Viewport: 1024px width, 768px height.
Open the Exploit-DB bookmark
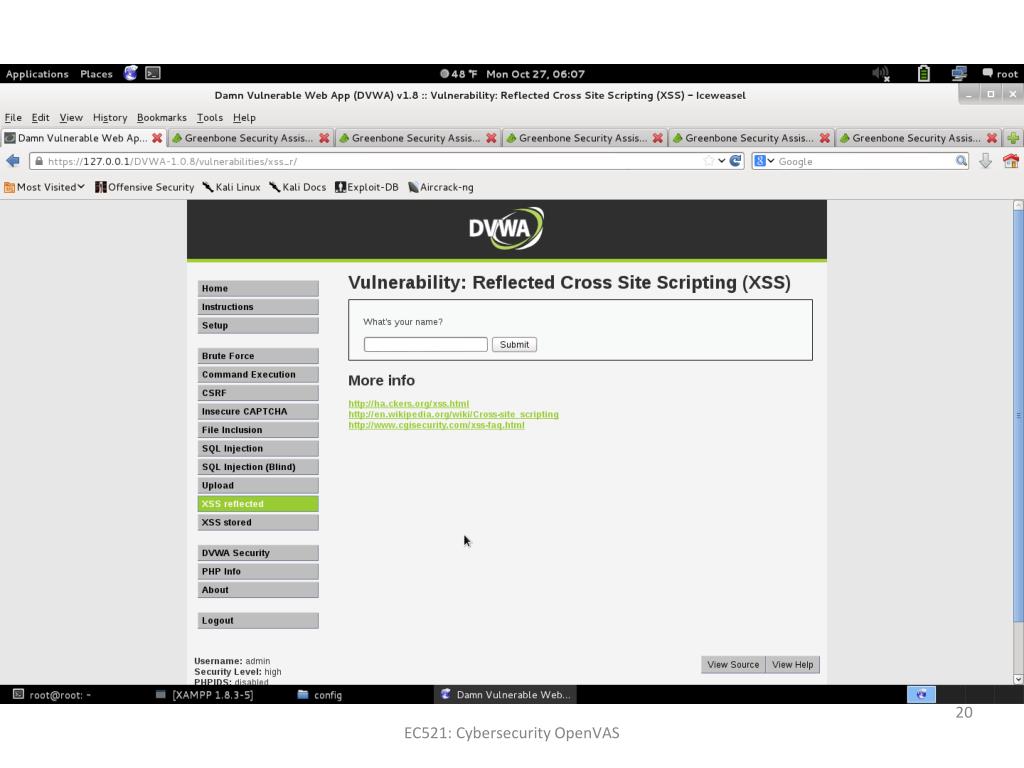pos(366,187)
